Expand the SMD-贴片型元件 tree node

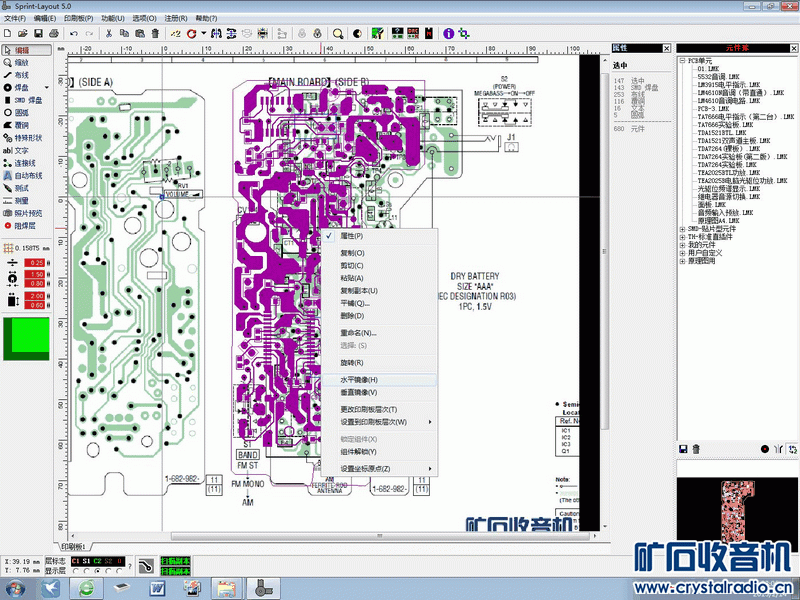point(682,229)
